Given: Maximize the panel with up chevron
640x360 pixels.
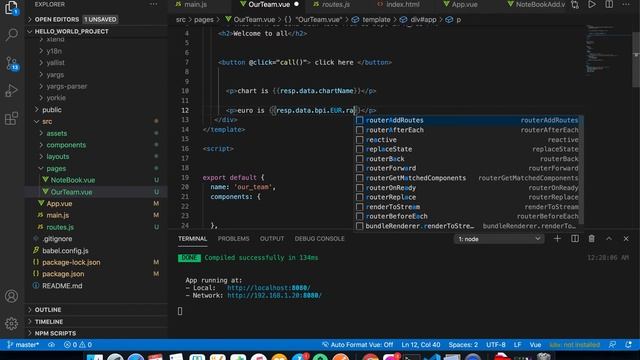Looking at the screenshot, I should [609, 239].
